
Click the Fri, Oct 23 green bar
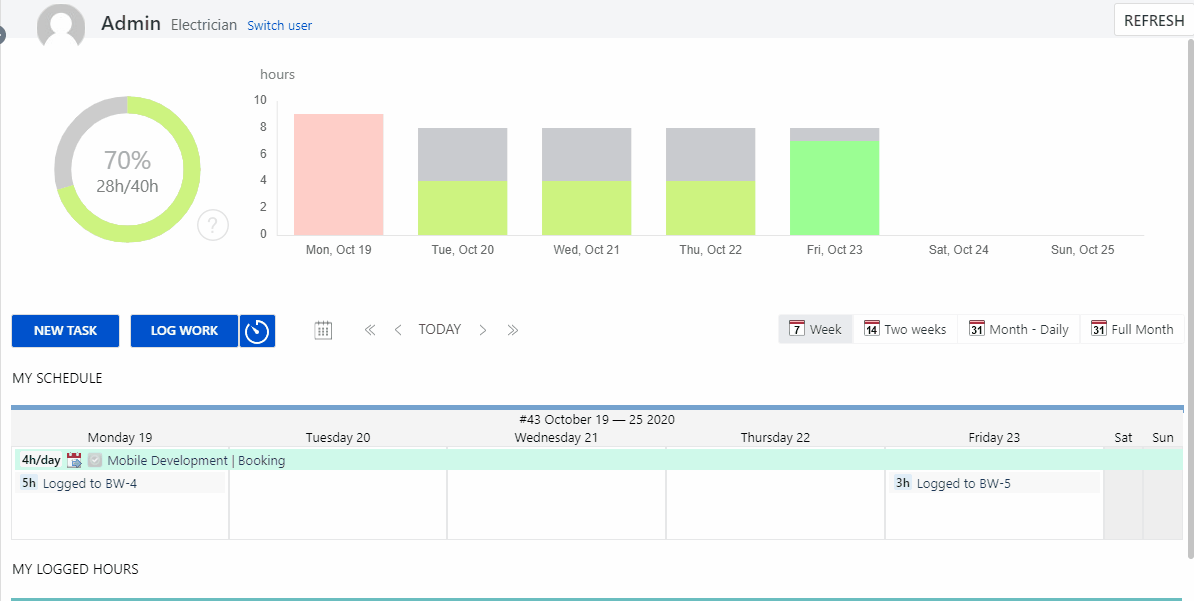point(835,188)
